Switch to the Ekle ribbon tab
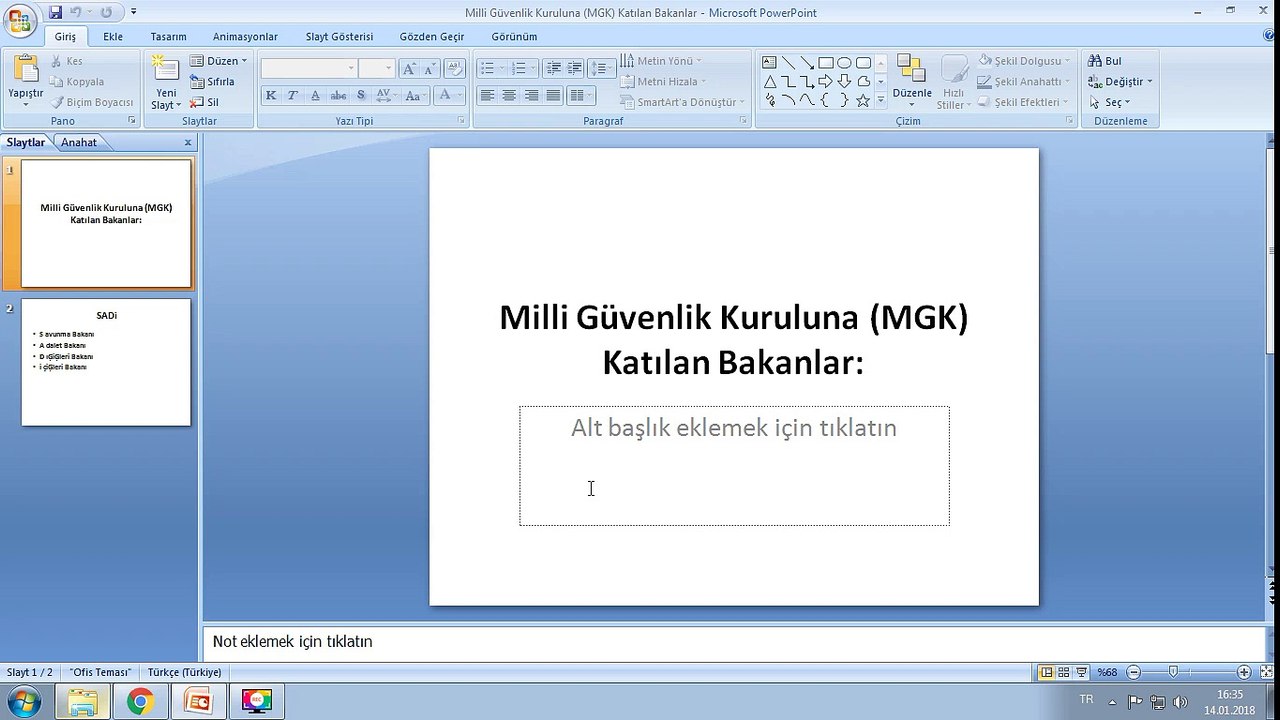This screenshot has width=1280, height=720. (x=113, y=36)
